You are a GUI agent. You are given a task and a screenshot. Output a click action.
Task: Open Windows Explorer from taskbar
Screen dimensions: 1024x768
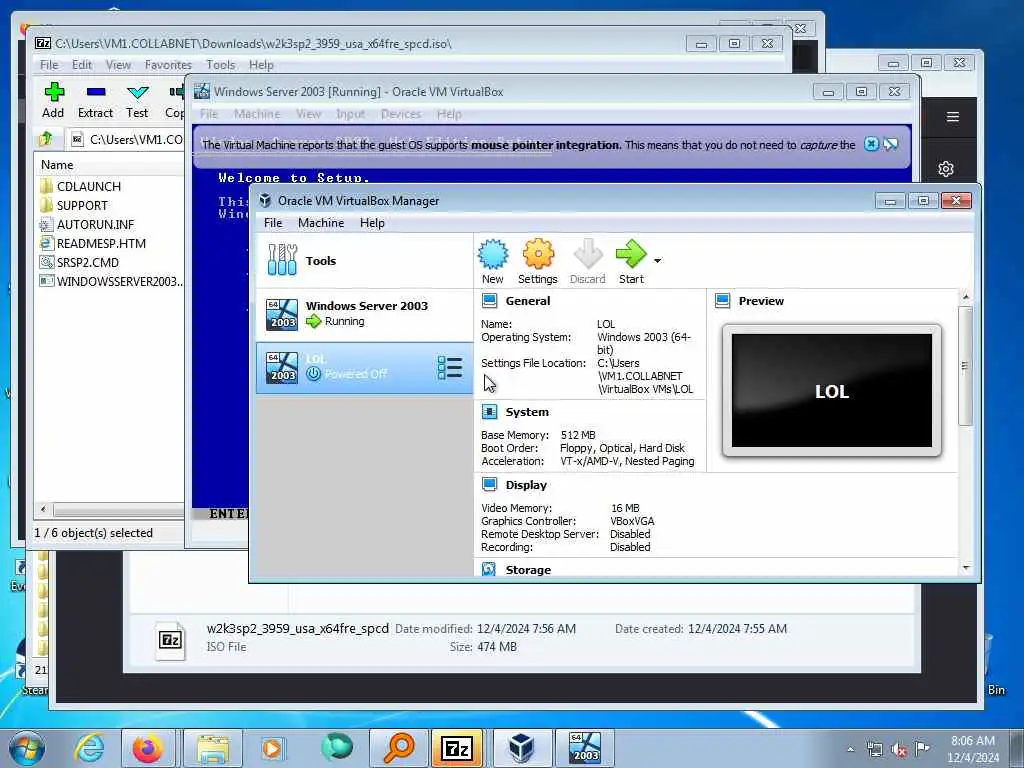[213, 748]
